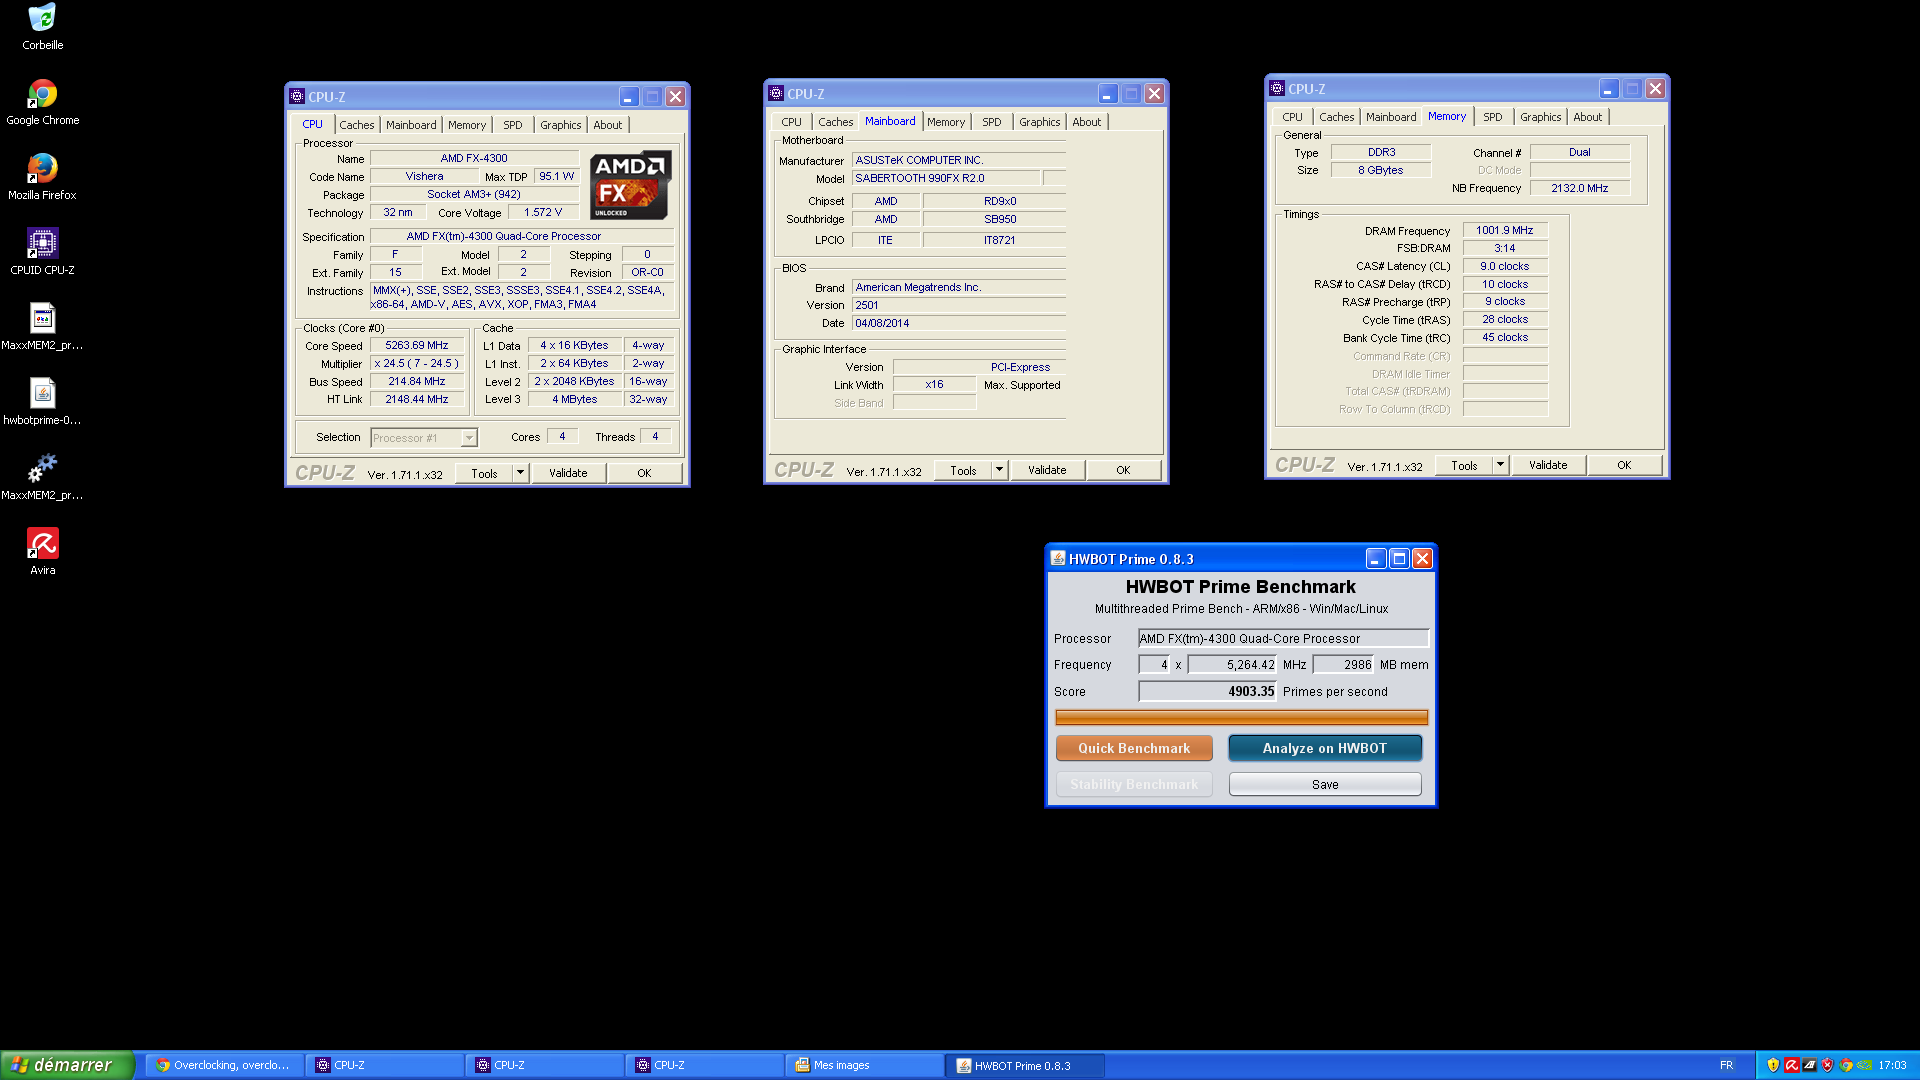1920x1080 pixels.
Task: Open hwbotprime desktop file icon
Action: (x=42, y=402)
